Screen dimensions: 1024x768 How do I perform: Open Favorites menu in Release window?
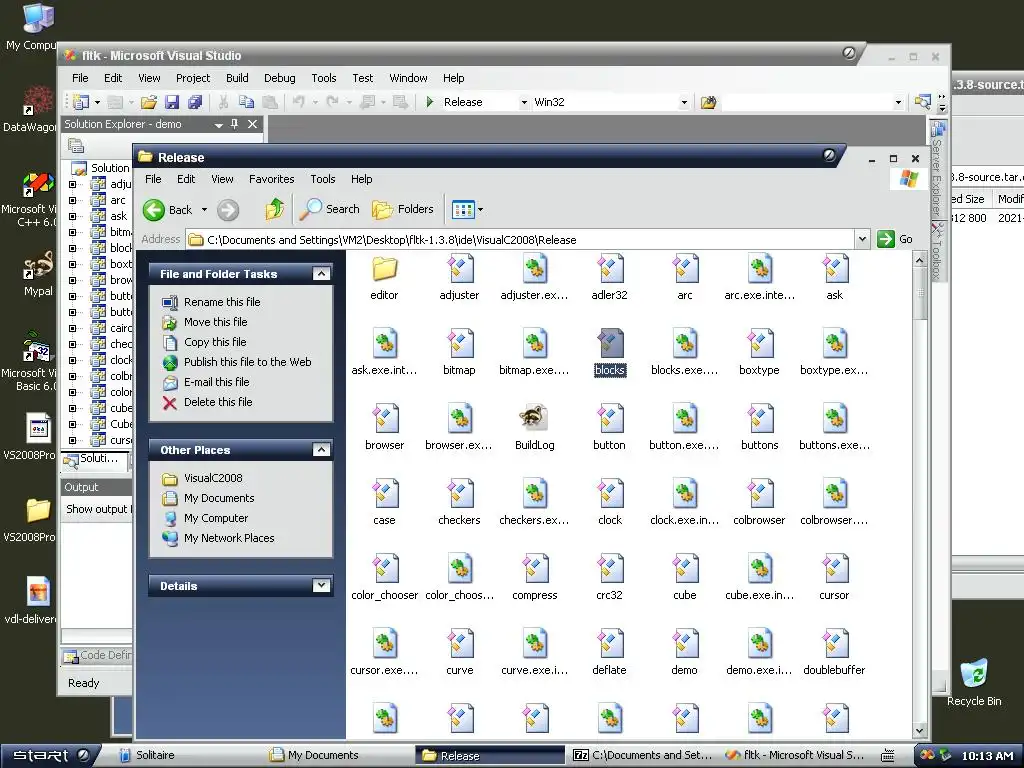271,179
